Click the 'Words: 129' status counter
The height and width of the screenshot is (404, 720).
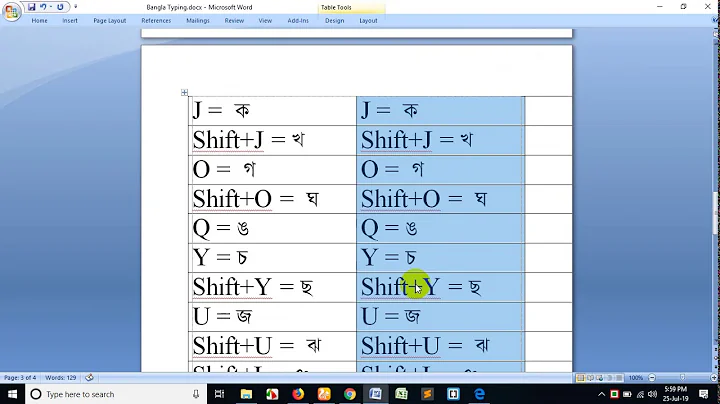tap(61, 378)
